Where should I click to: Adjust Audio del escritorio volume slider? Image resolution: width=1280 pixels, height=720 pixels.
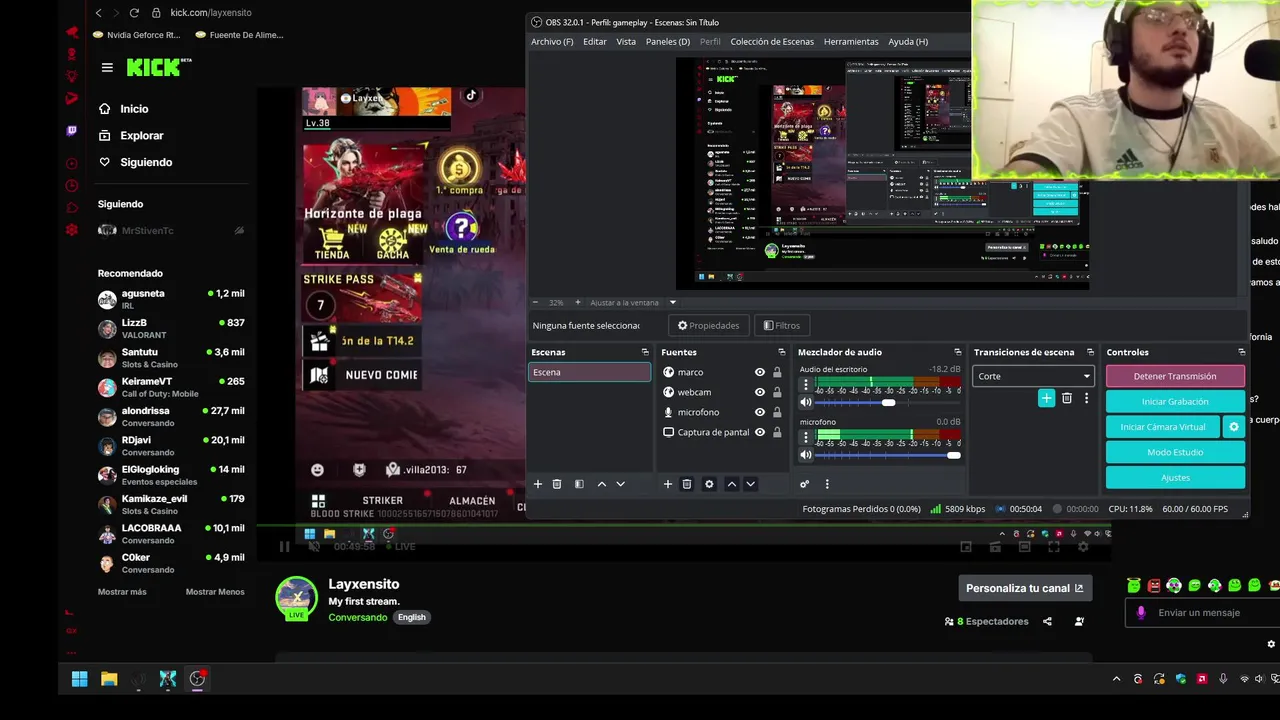pos(888,402)
